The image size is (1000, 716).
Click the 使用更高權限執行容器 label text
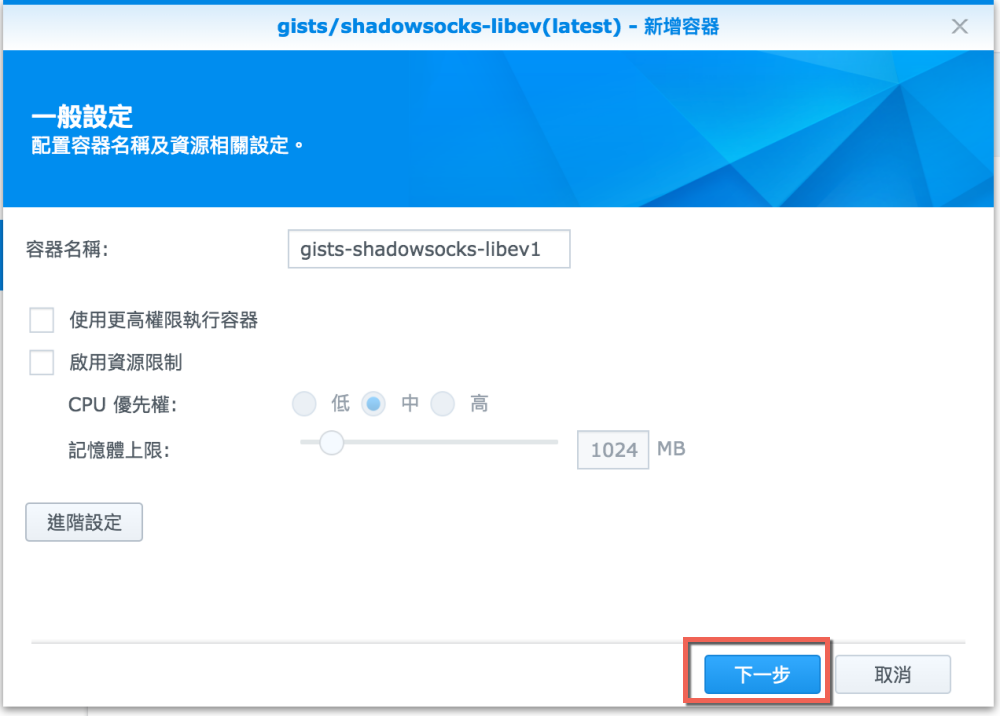tap(163, 320)
